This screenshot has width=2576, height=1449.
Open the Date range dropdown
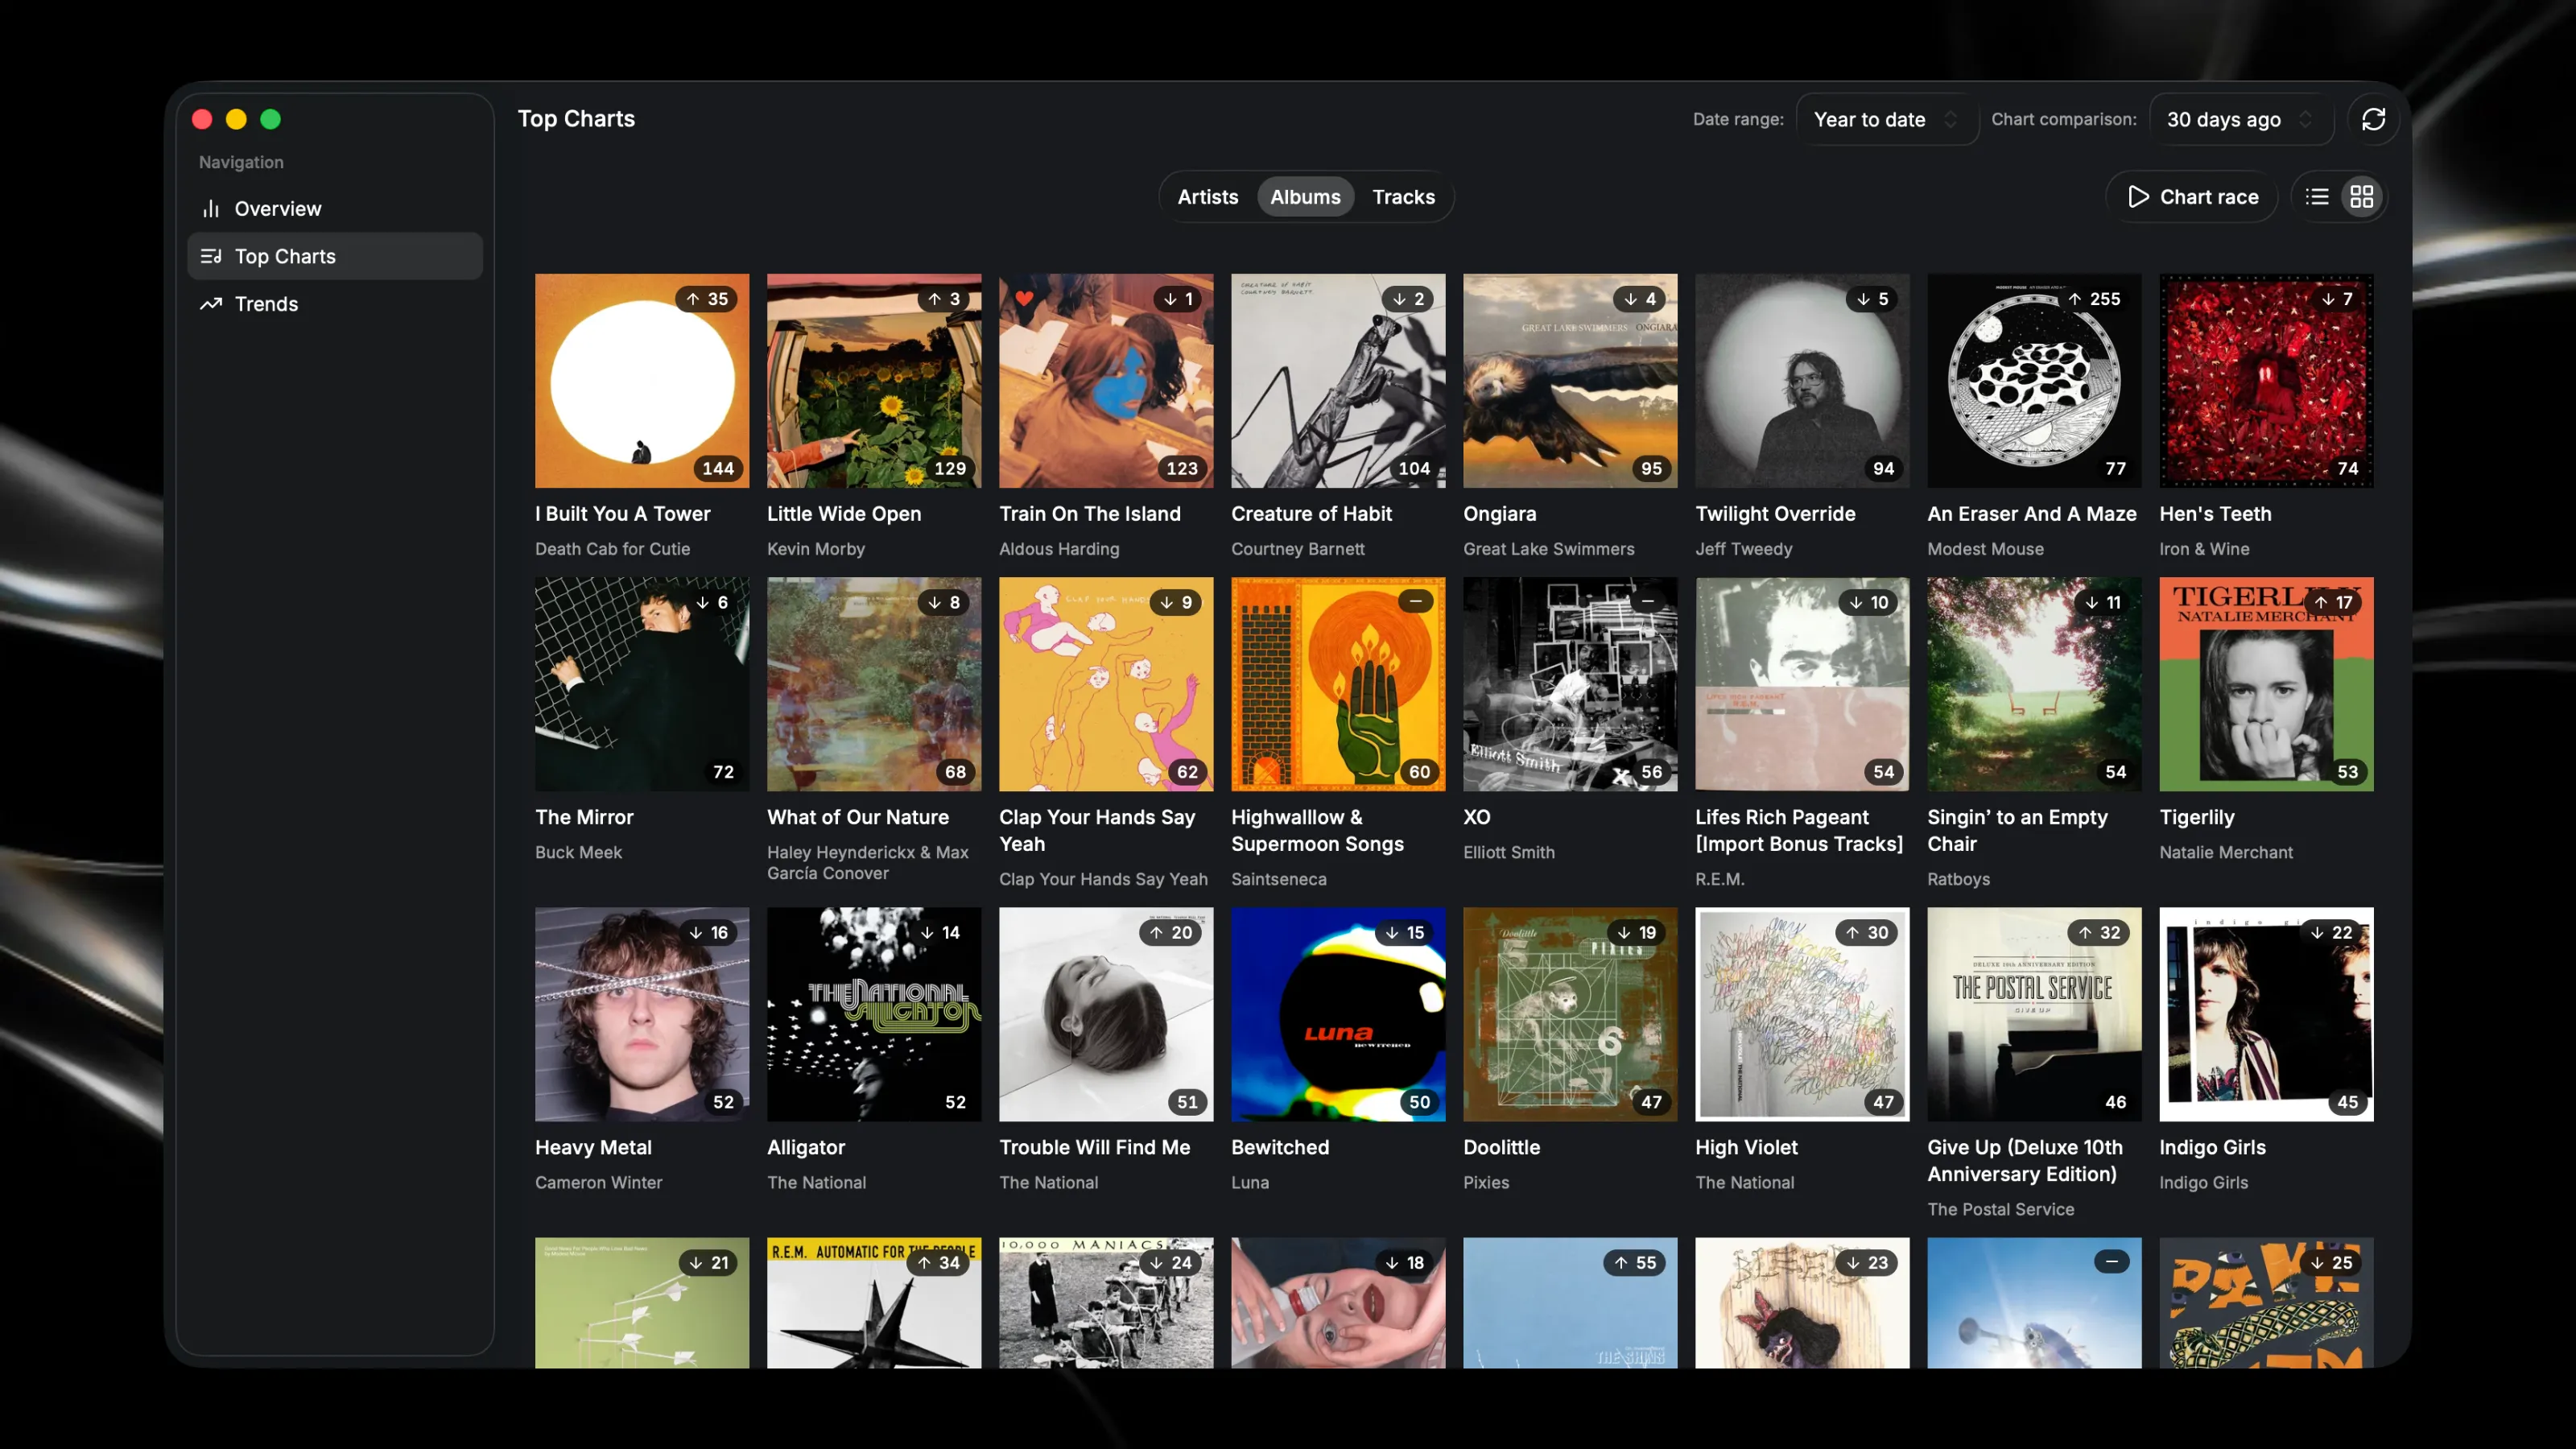[x=1886, y=119]
